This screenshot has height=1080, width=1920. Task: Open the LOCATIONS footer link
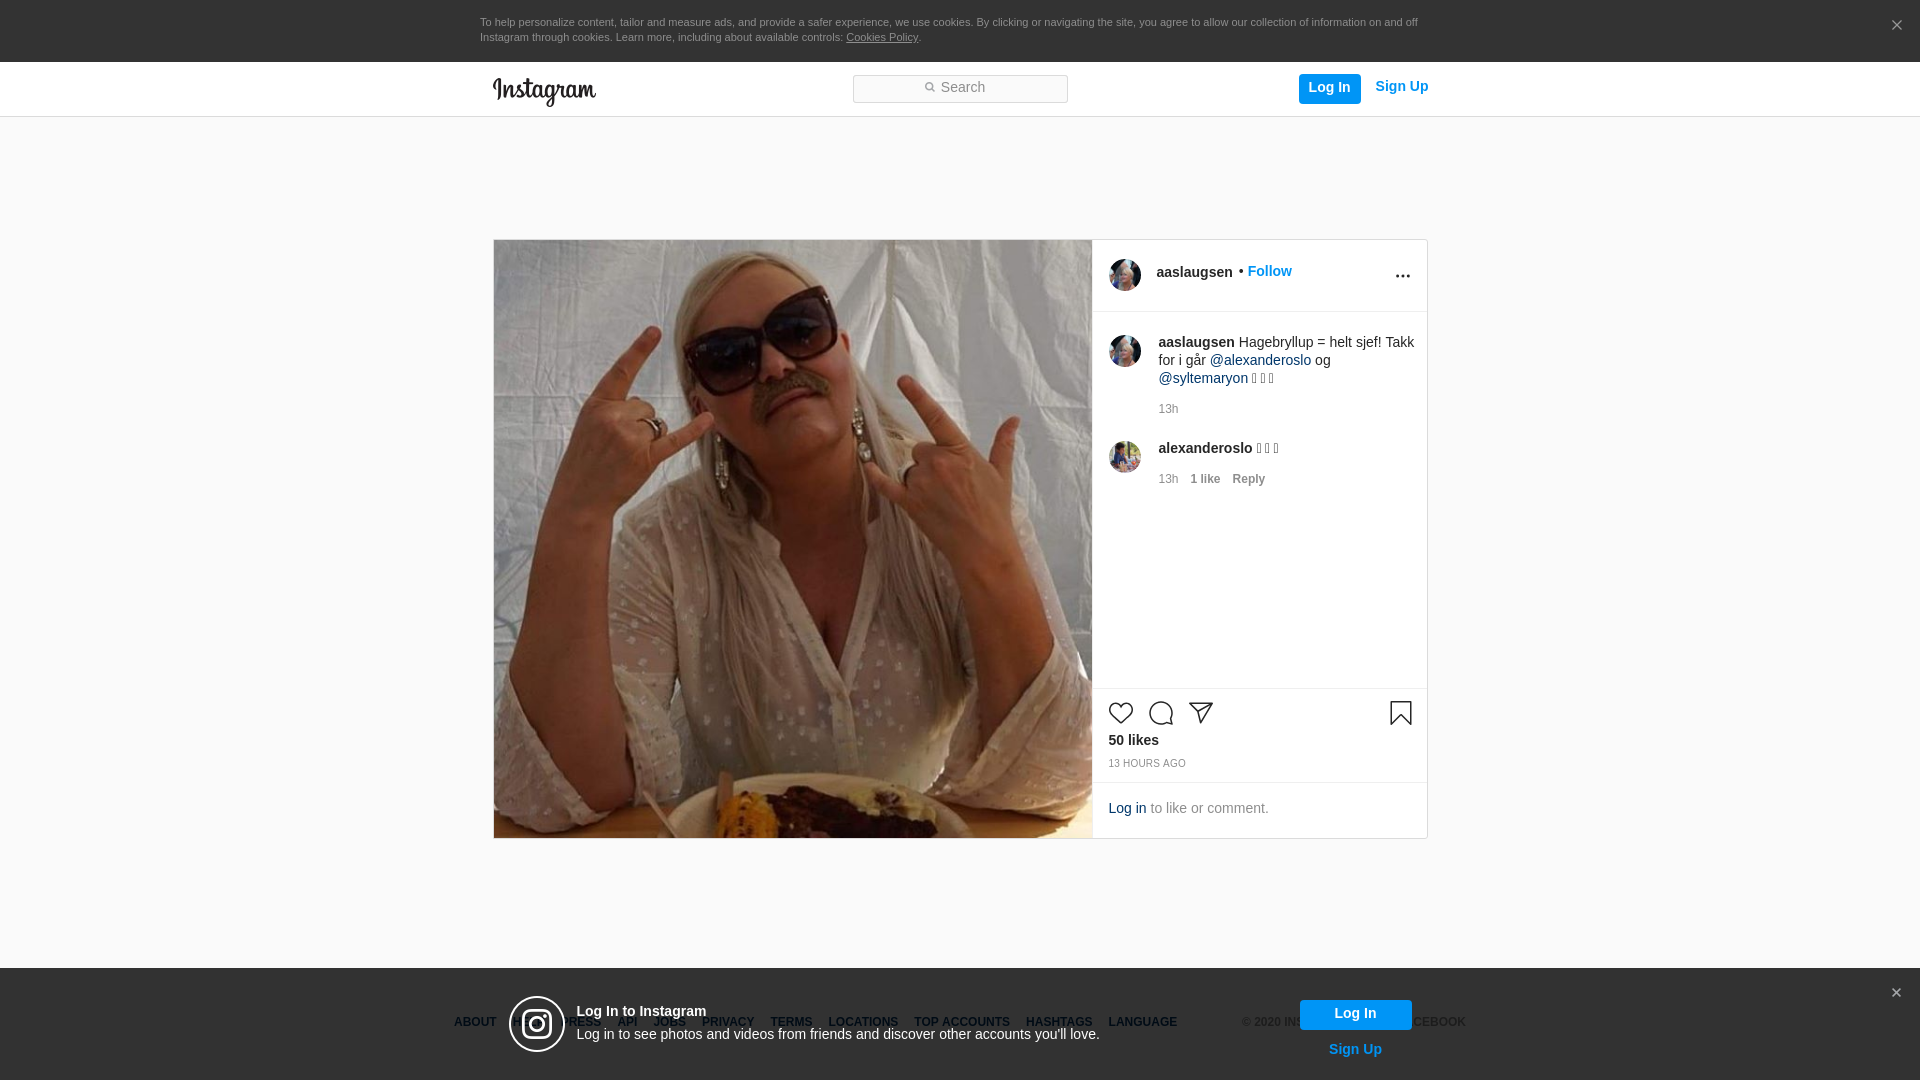pos(863,1022)
